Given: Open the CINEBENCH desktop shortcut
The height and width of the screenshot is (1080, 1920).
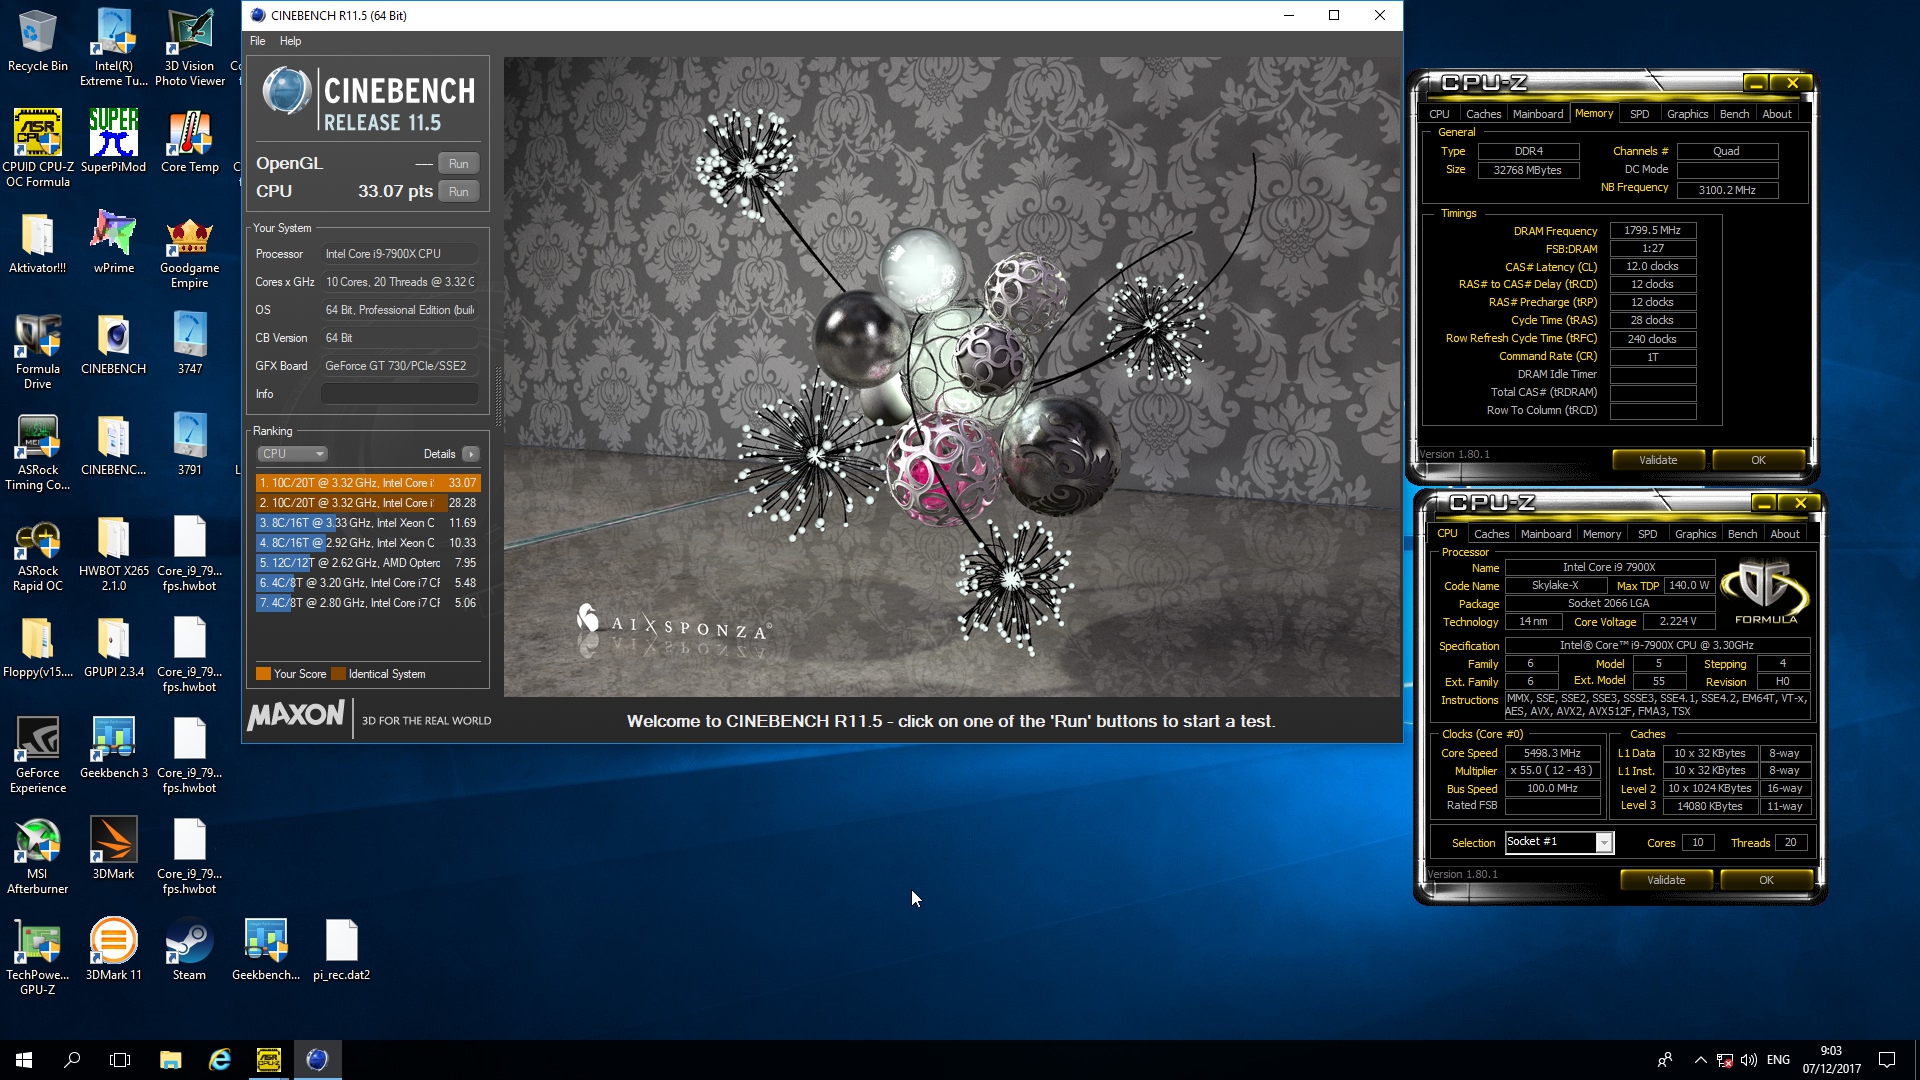Looking at the screenshot, I should tap(114, 344).
